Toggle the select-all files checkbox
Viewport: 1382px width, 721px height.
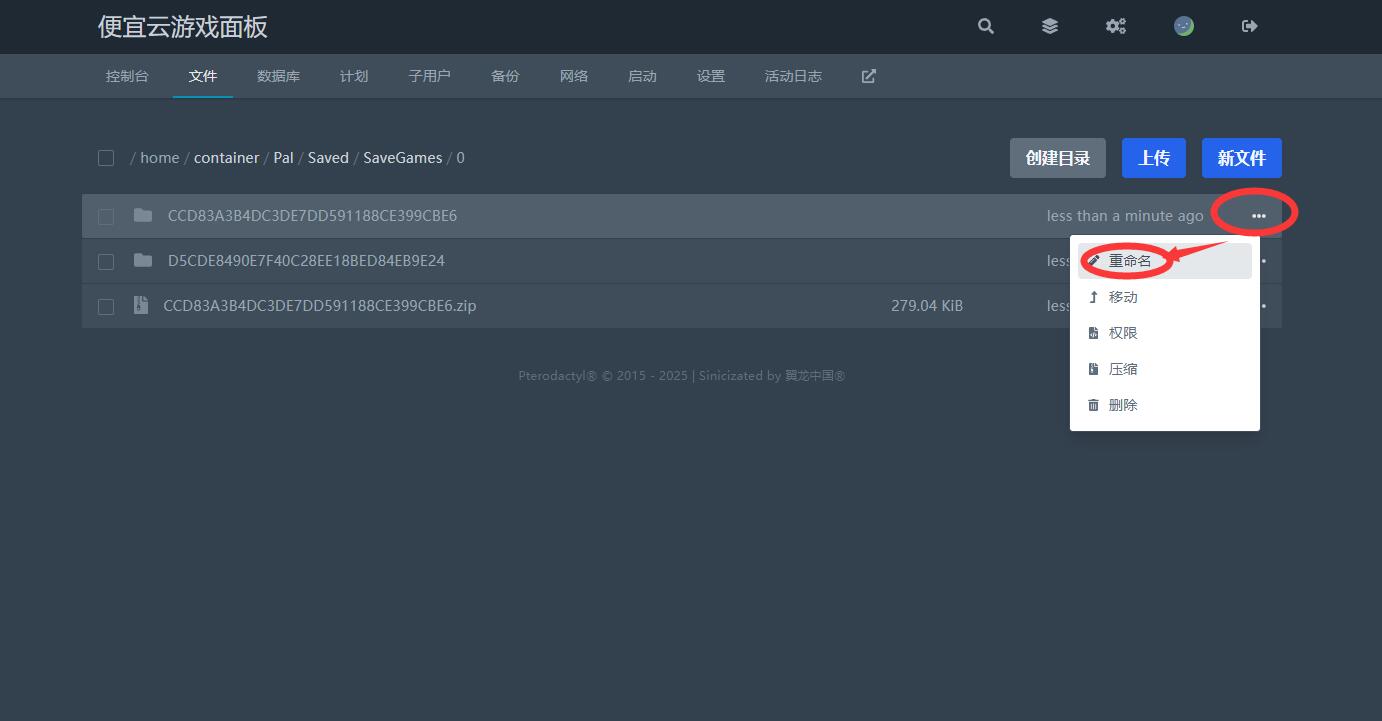[x=106, y=158]
